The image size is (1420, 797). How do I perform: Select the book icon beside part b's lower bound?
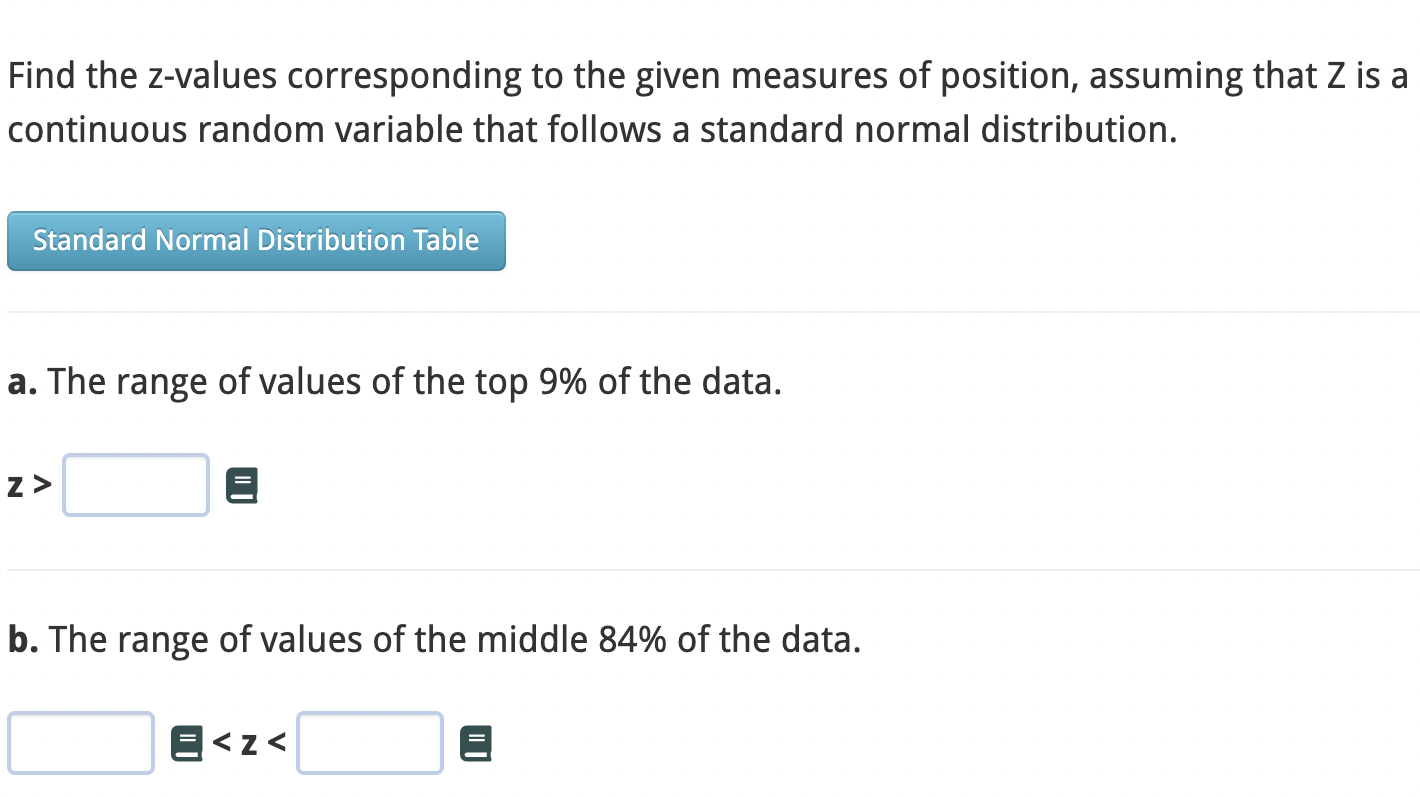point(186,742)
